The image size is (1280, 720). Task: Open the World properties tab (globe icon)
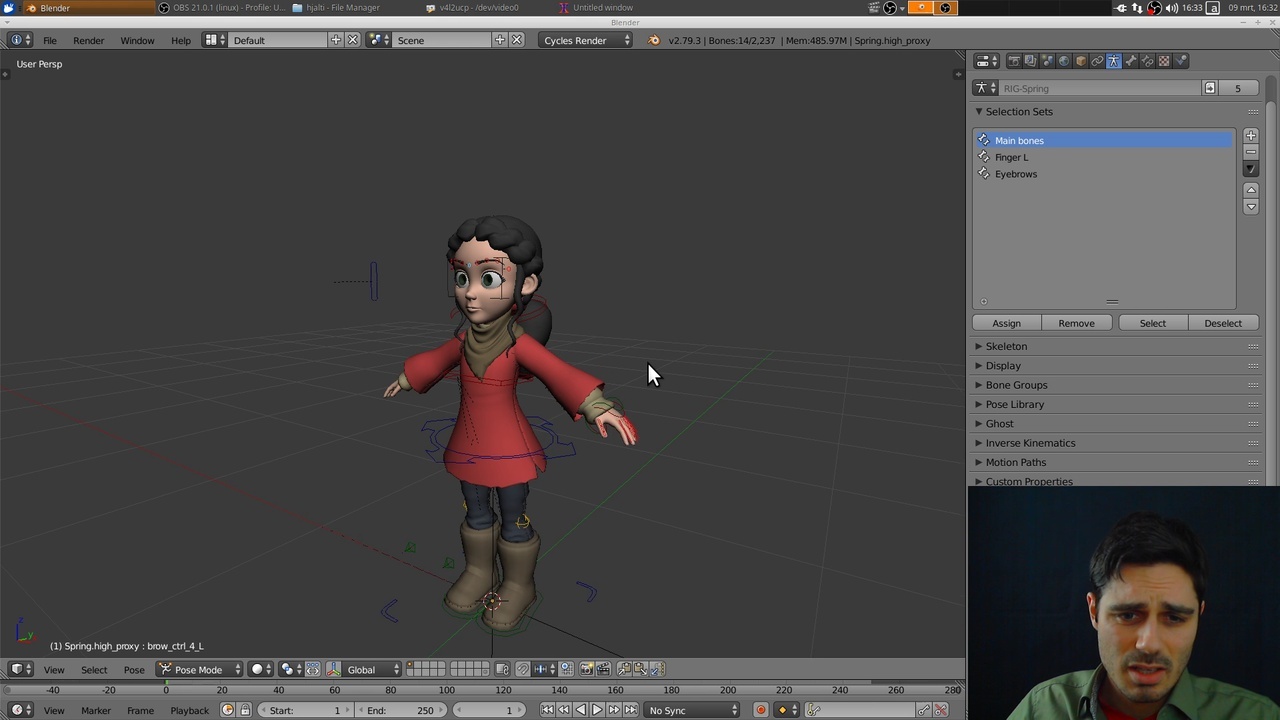click(x=1063, y=60)
